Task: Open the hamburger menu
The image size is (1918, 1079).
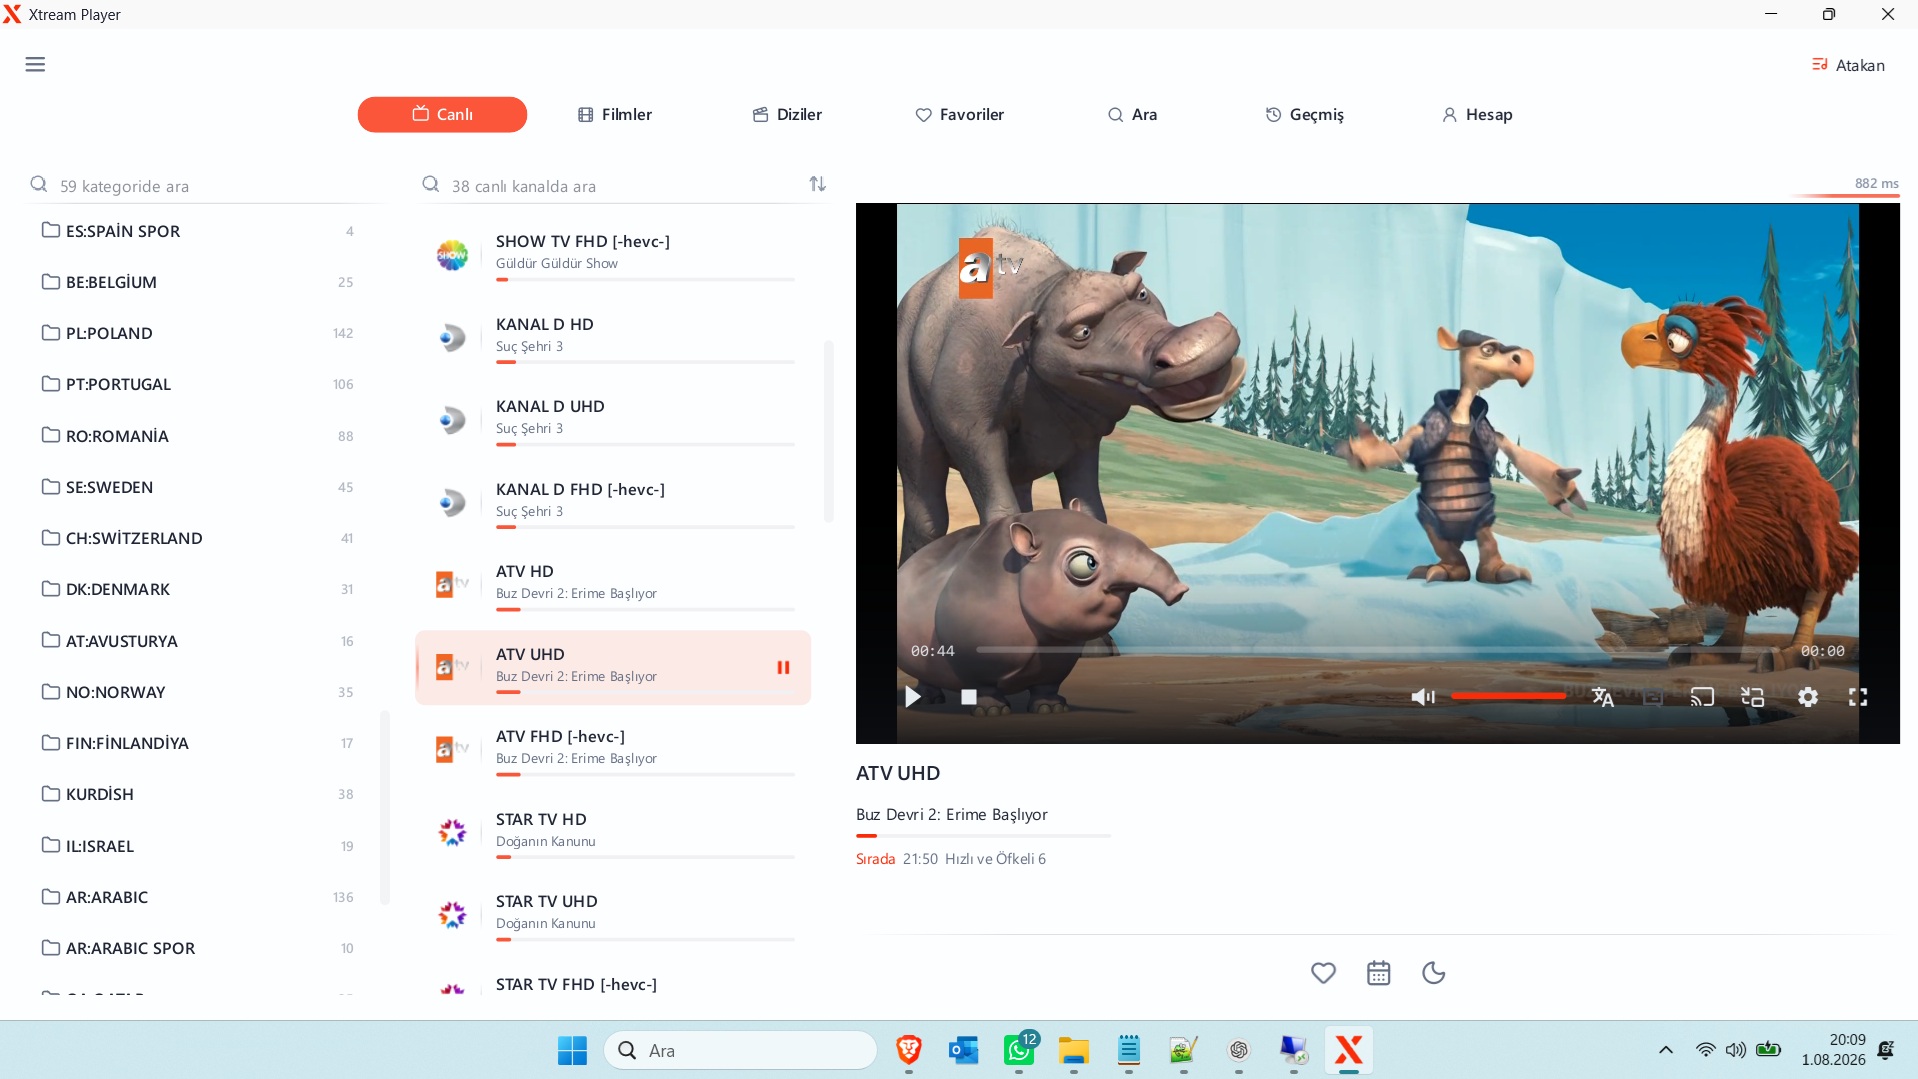Action: pyautogui.click(x=35, y=65)
